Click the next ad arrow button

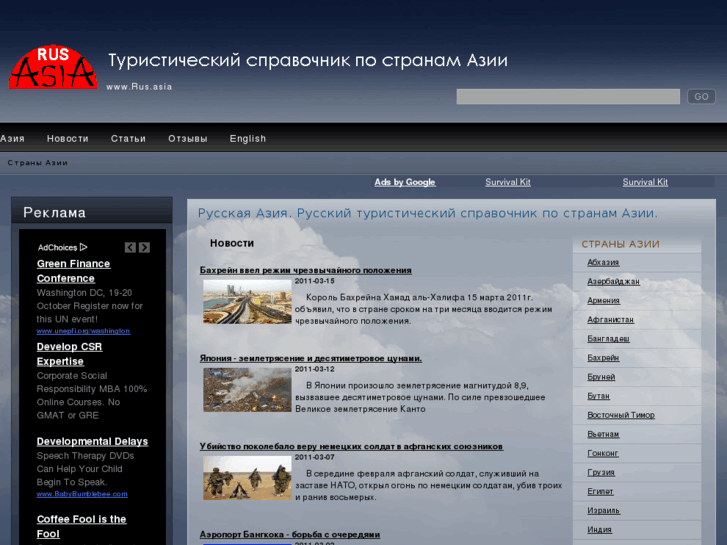144,247
